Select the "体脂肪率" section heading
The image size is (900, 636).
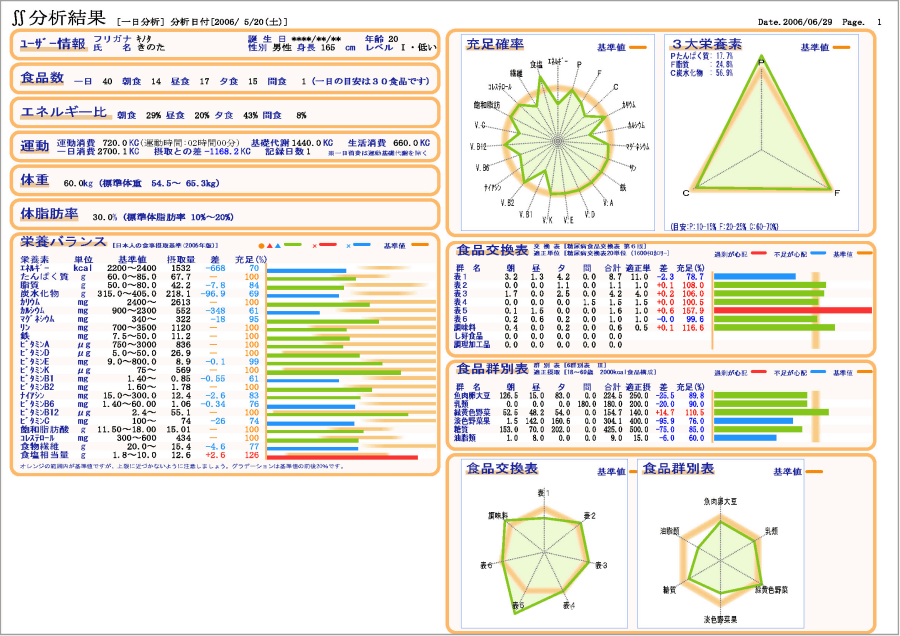click(49, 214)
